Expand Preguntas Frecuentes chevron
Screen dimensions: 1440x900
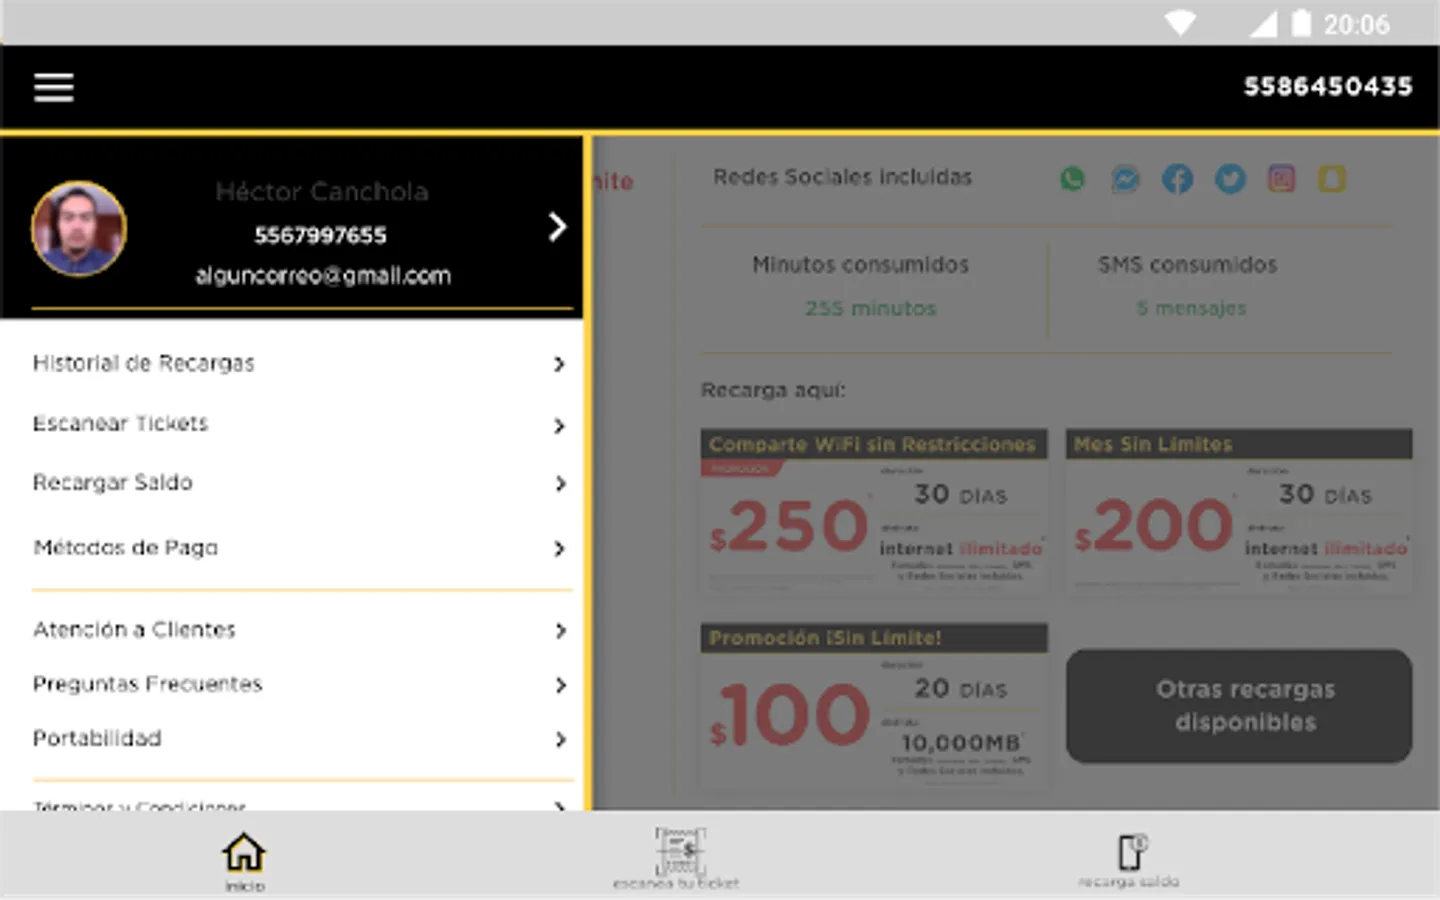tap(560, 685)
